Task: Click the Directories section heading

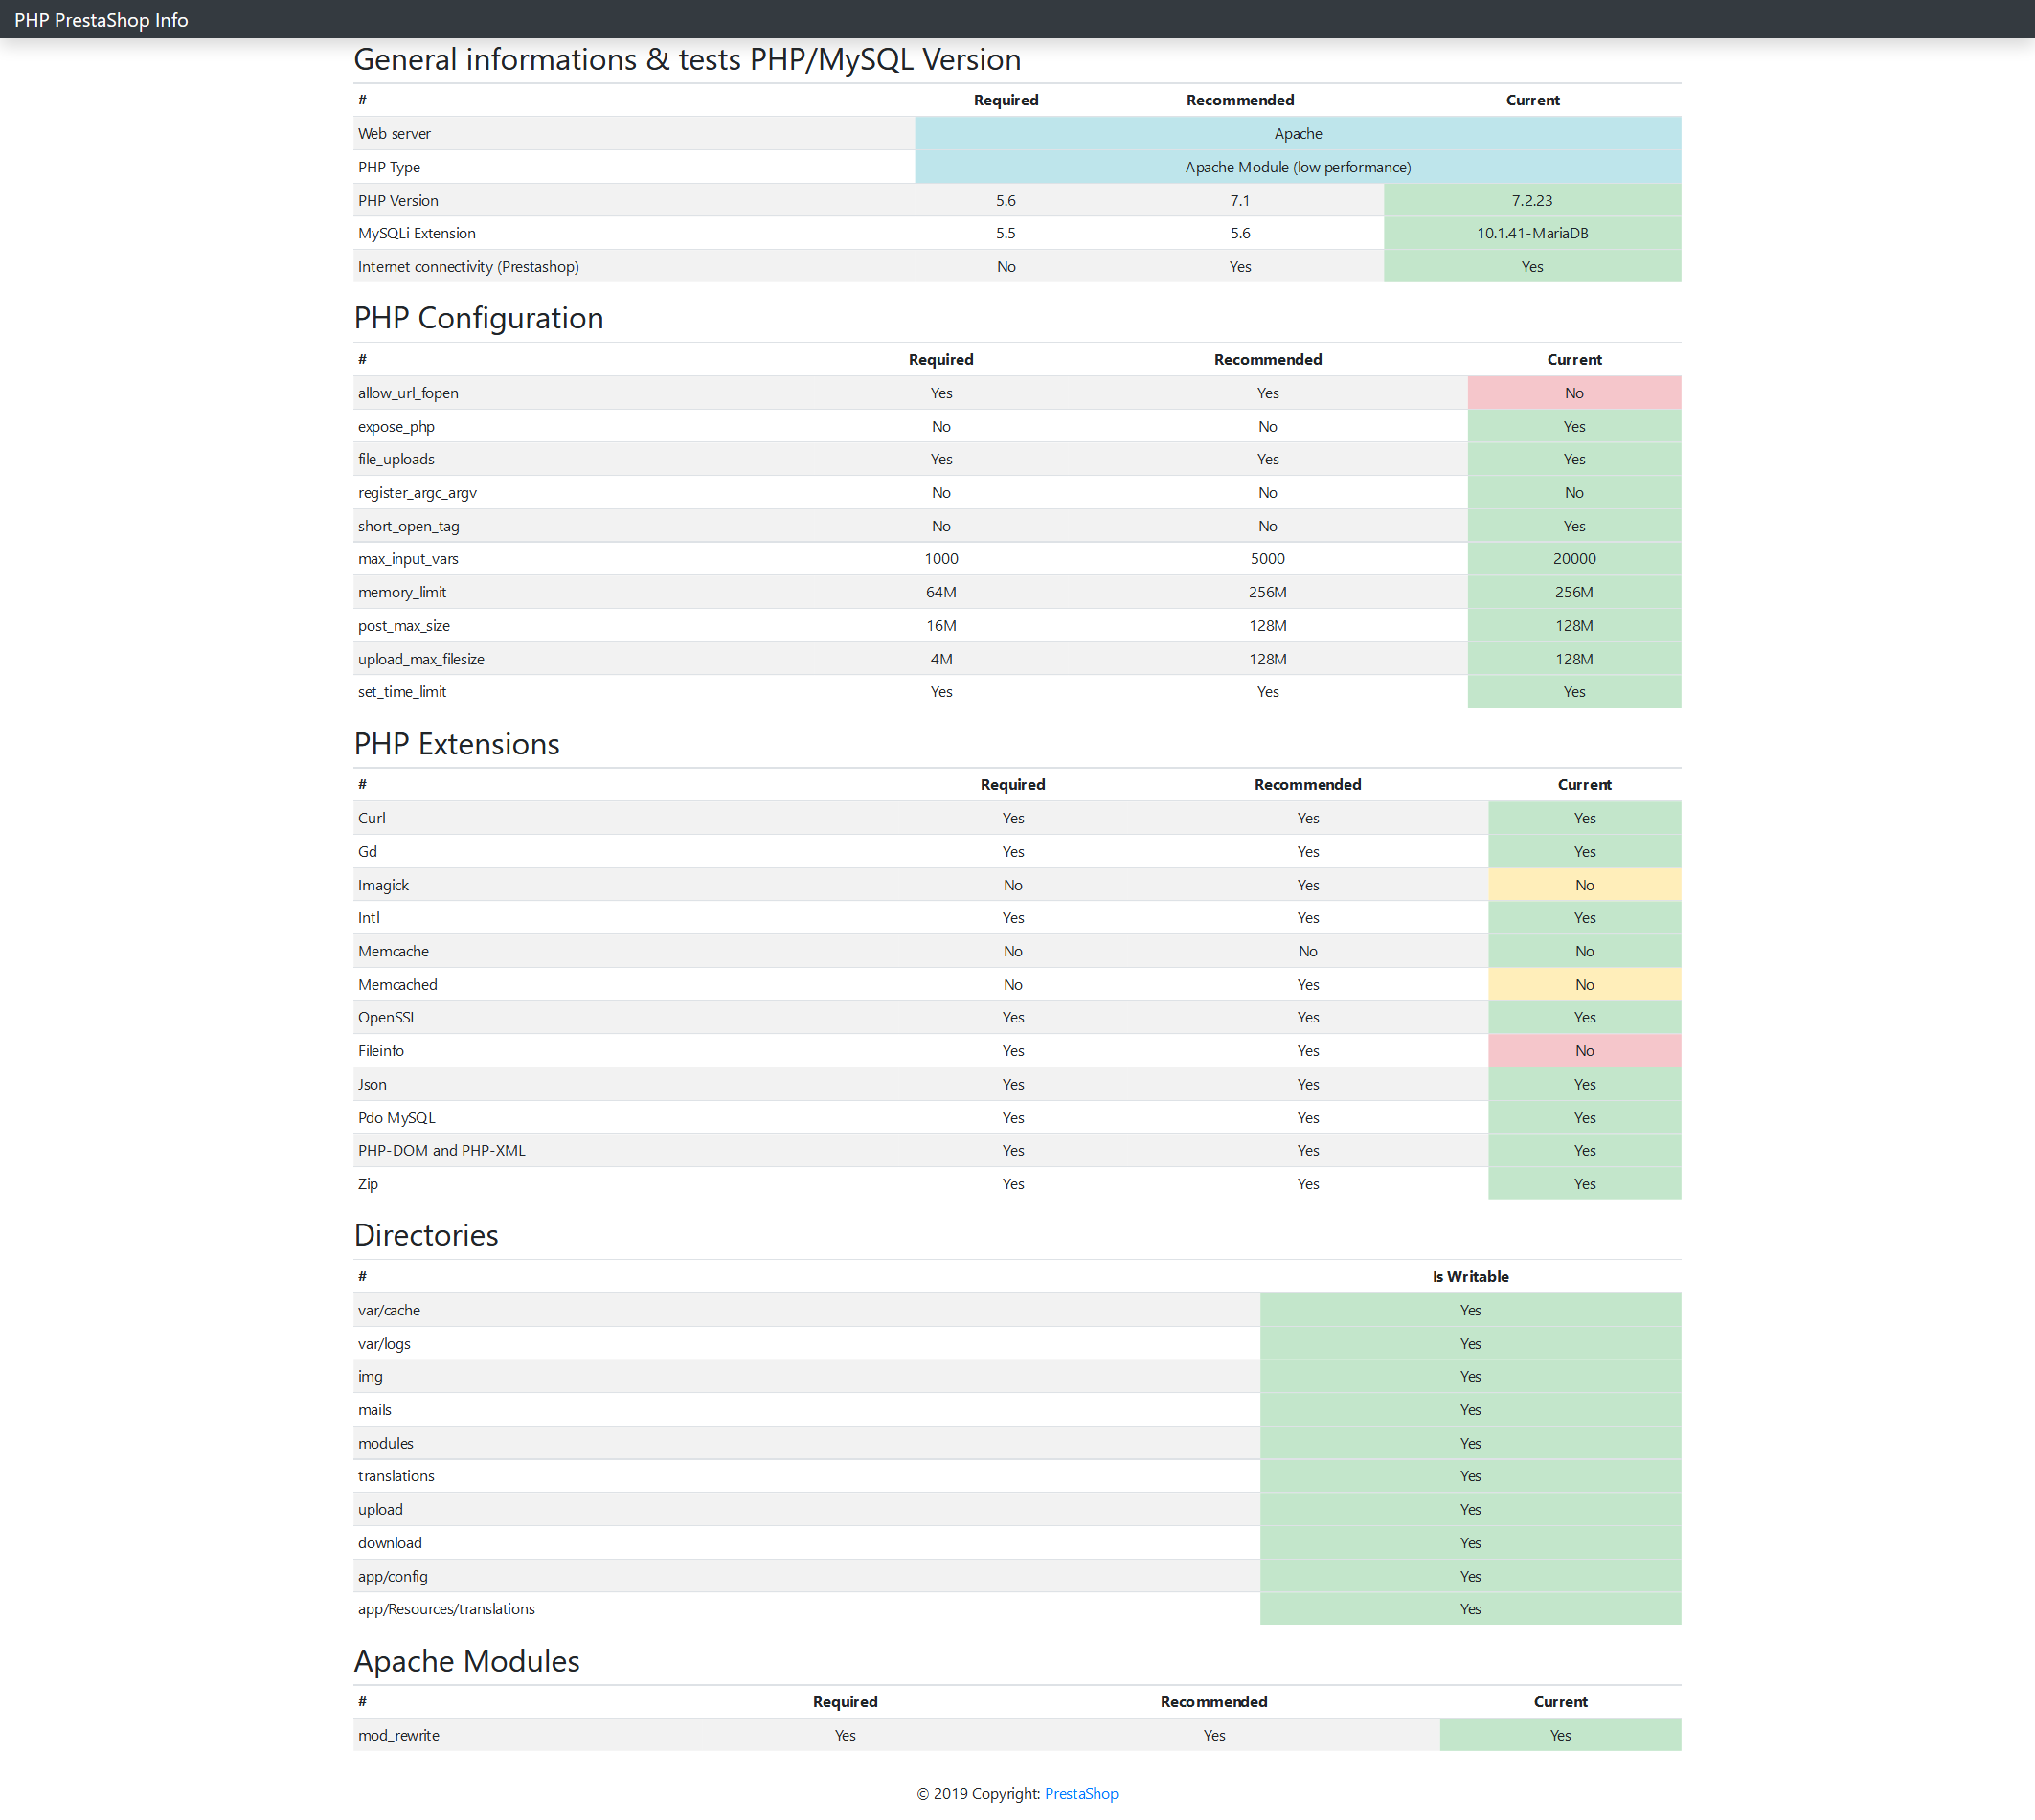Action: (426, 1235)
